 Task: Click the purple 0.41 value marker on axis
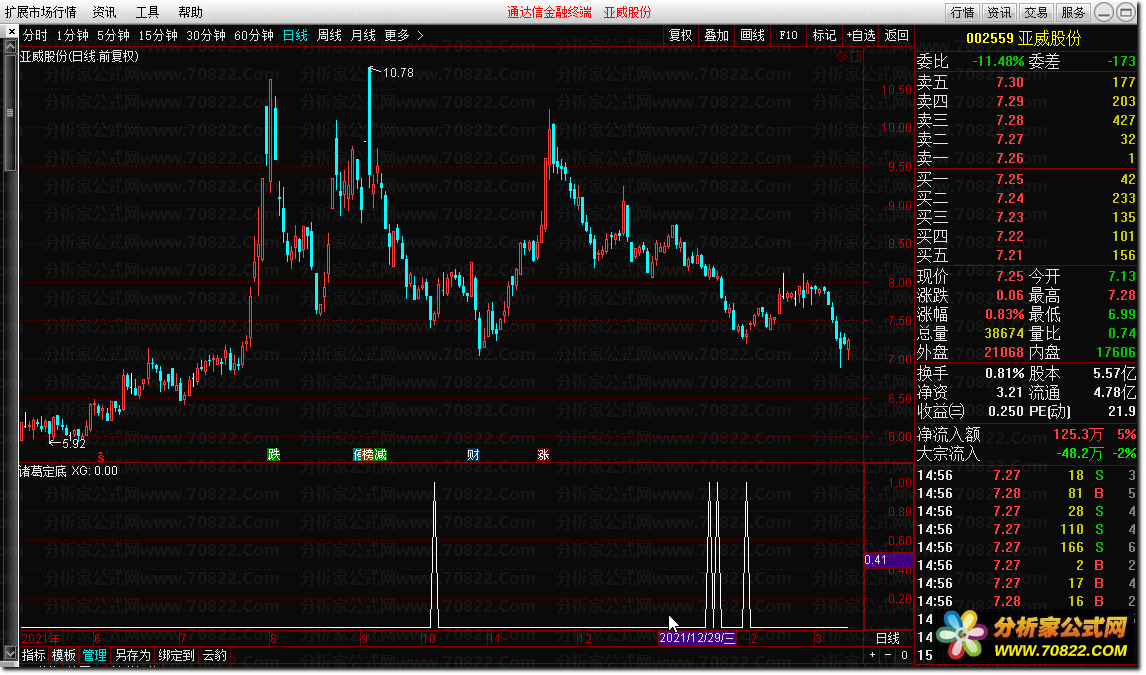pos(888,560)
